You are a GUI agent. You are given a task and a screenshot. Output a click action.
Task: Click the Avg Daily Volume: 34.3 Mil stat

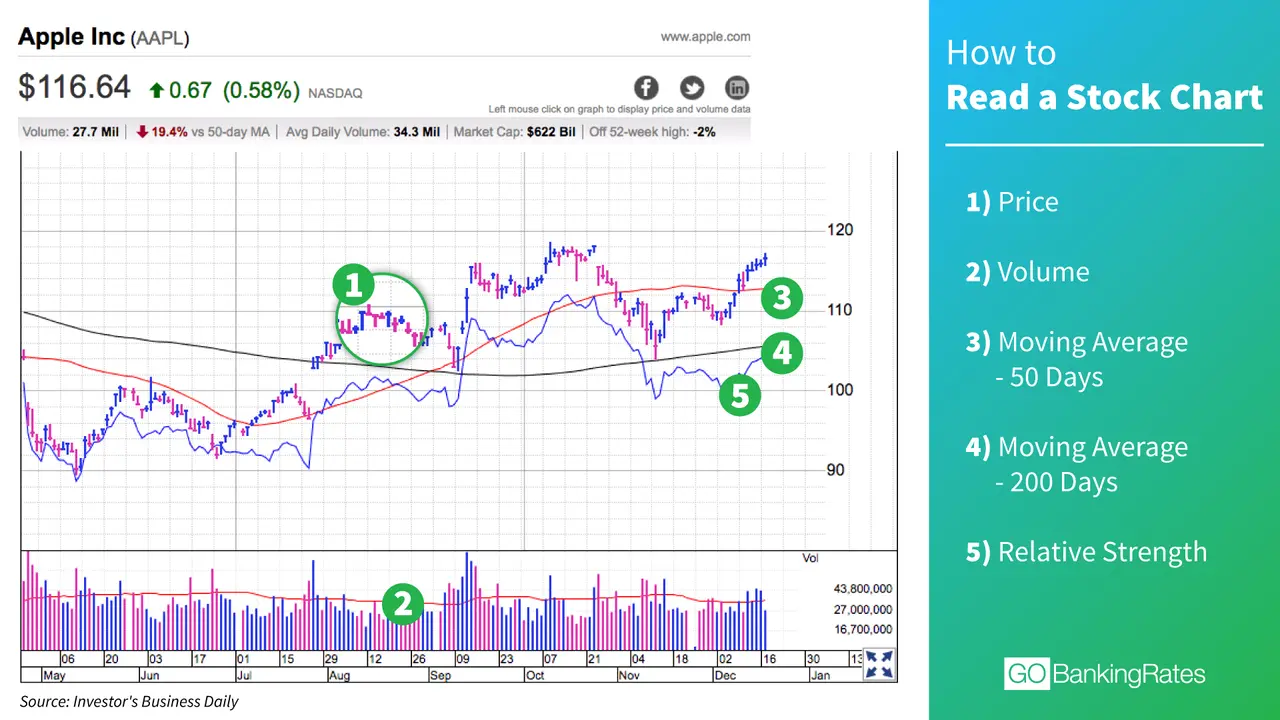[363, 131]
